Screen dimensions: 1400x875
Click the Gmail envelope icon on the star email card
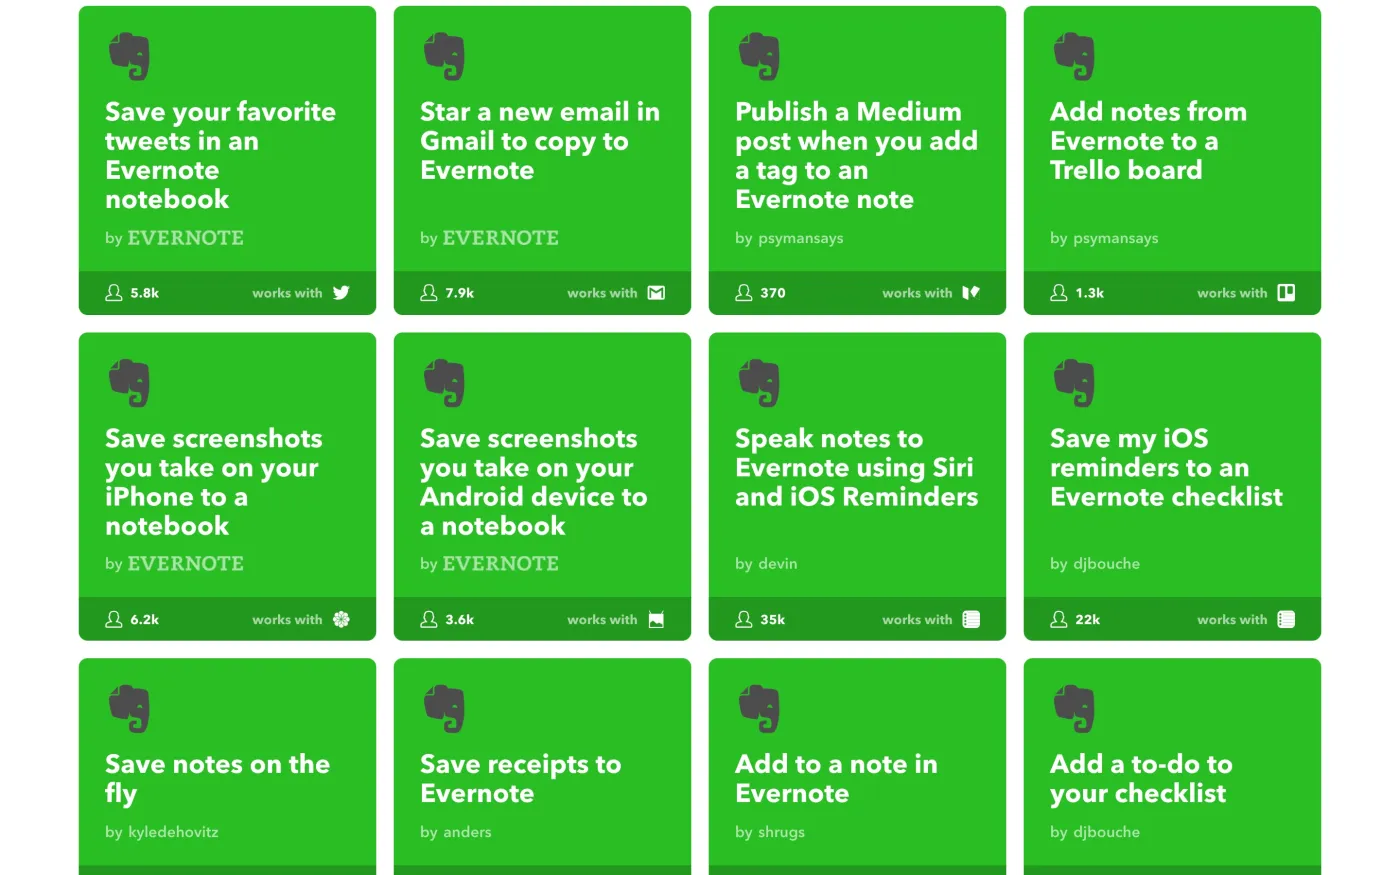(x=656, y=293)
